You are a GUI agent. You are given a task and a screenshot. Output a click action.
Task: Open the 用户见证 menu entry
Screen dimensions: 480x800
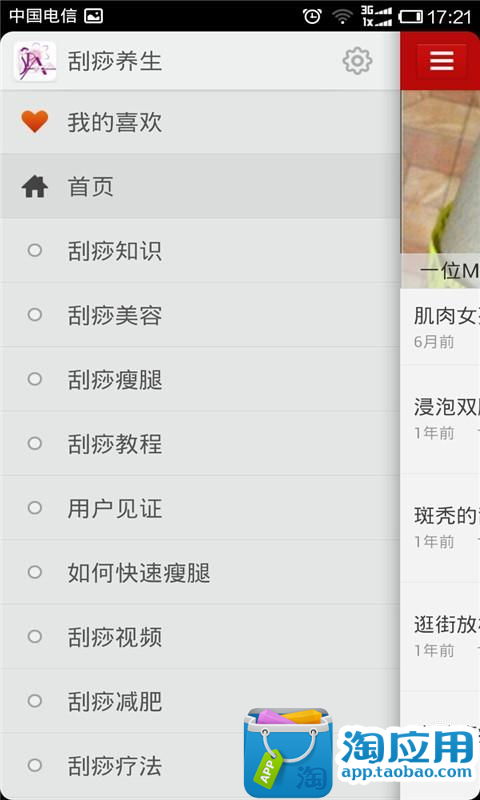[x=200, y=508]
